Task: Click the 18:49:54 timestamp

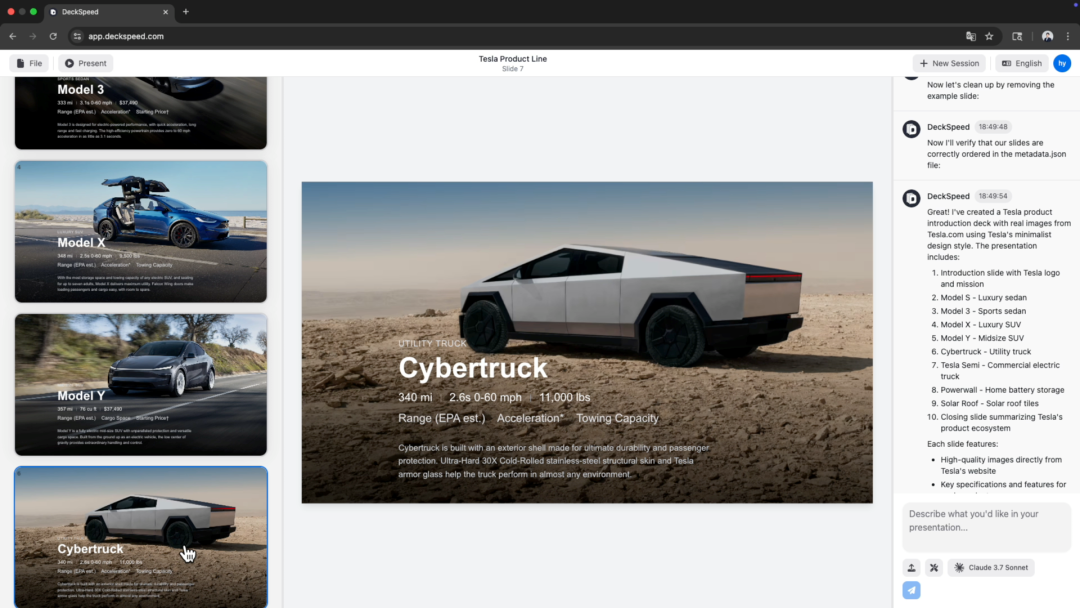Action: (x=993, y=196)
